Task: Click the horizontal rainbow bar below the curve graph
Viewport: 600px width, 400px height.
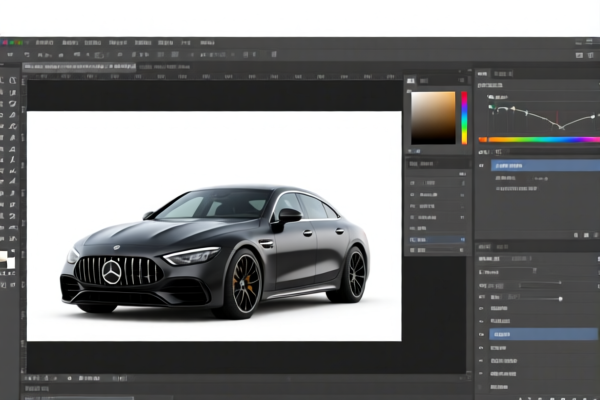Action: point(539,140)
